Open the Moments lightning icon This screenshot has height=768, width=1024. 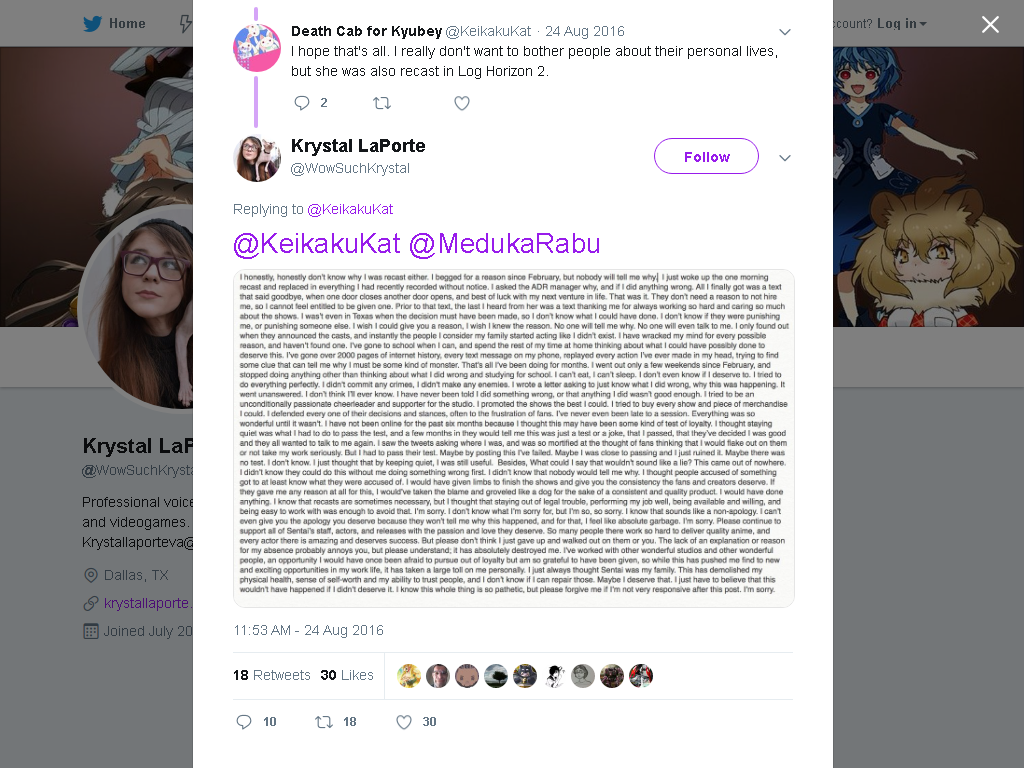[186, 24]
